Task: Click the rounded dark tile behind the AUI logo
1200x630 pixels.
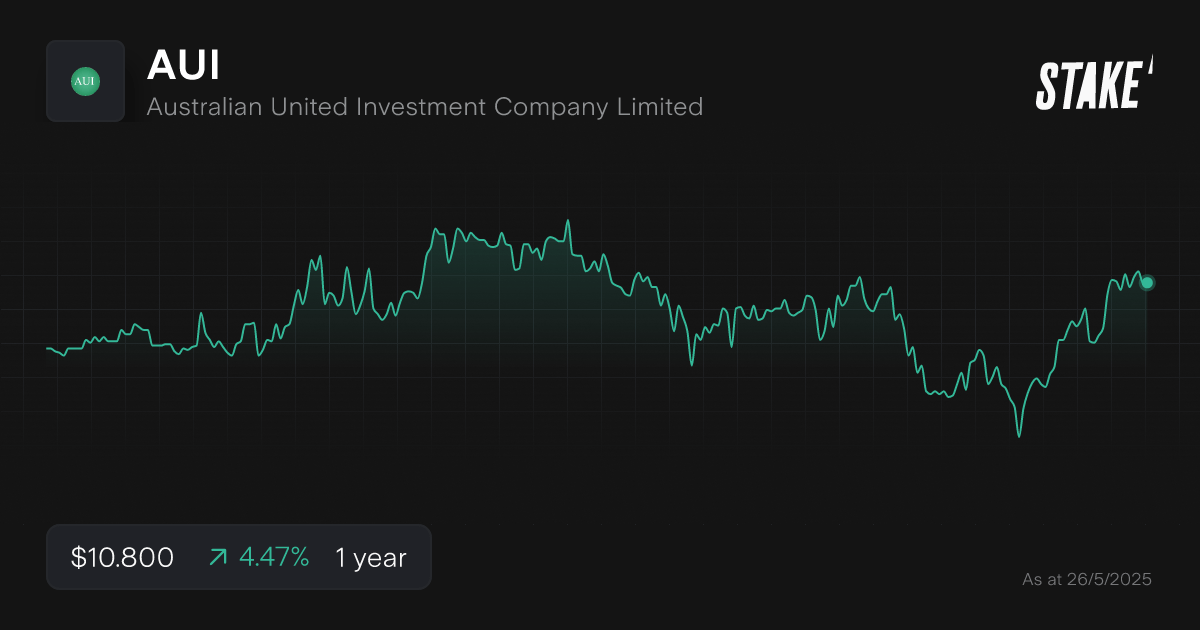Action: pos(85,81)
